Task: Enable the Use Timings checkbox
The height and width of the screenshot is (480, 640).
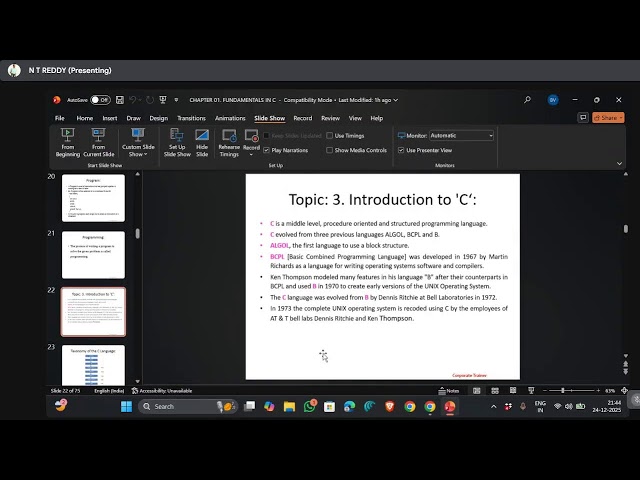Action: click(x=329, y=135)
